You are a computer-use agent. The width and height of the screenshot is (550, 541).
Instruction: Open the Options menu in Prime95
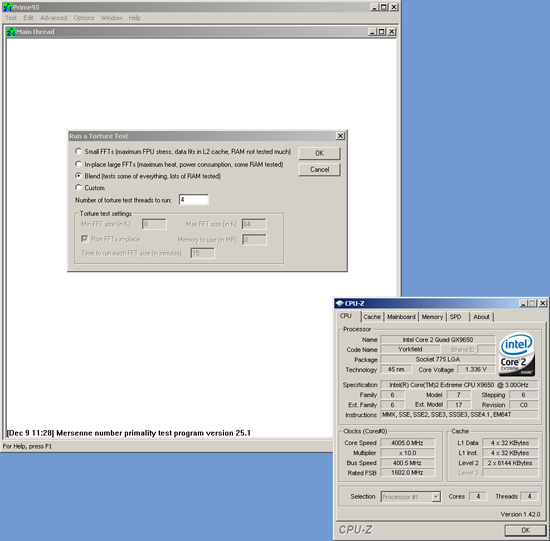click(84, 18)
